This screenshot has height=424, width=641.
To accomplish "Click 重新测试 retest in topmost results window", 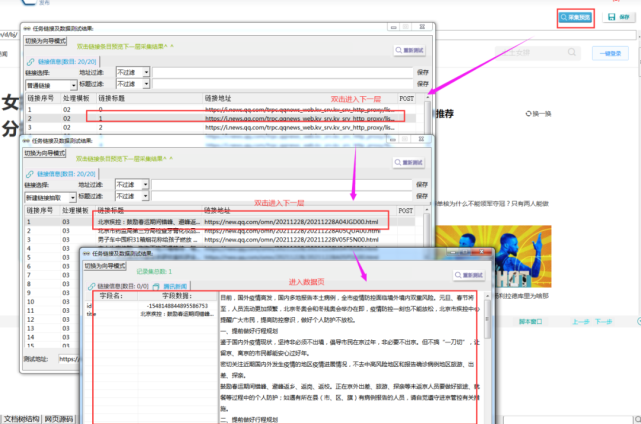I will click(x=410, y=50).
